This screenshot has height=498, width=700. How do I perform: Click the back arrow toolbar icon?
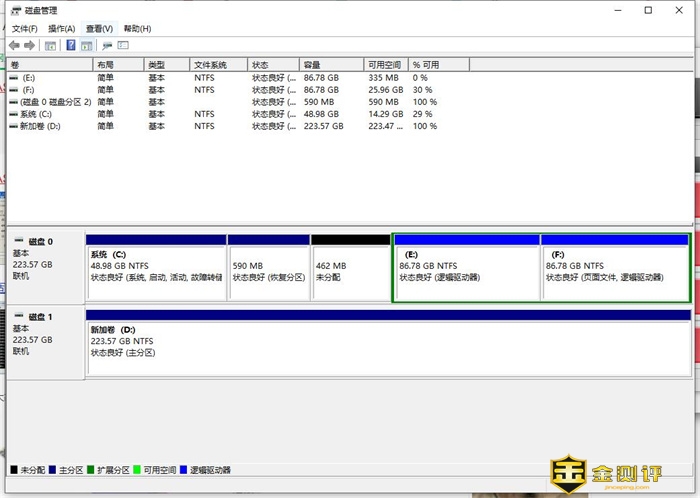pos(14,45)
